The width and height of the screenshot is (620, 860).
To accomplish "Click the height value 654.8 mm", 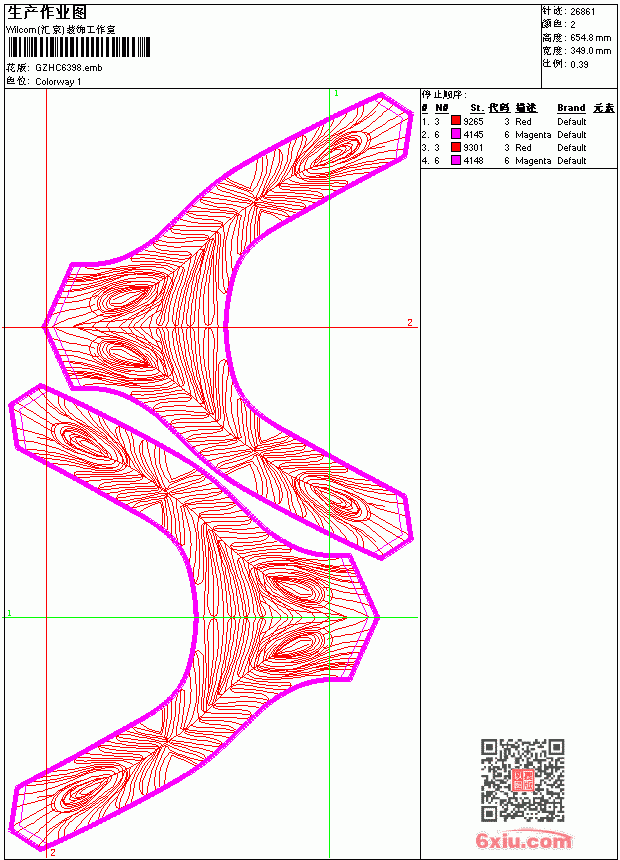I will (590, 38).
